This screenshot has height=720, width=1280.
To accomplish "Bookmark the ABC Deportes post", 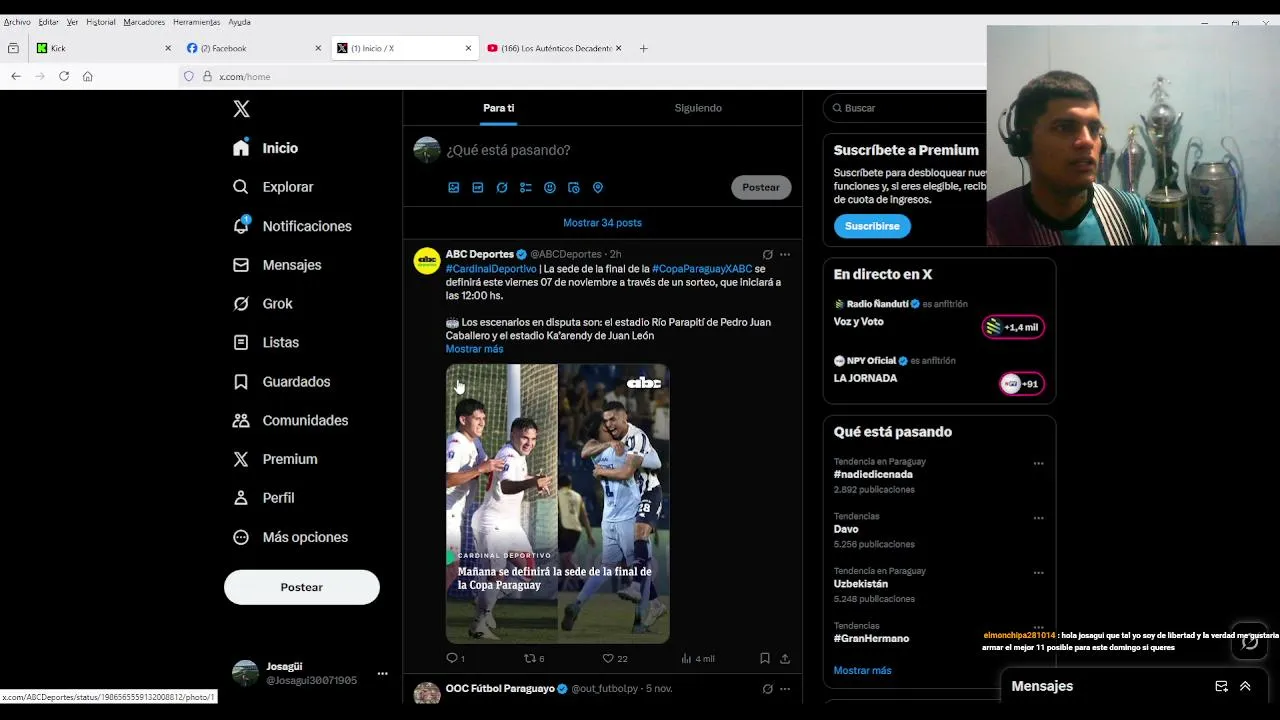I will click(x=765, y=658).
